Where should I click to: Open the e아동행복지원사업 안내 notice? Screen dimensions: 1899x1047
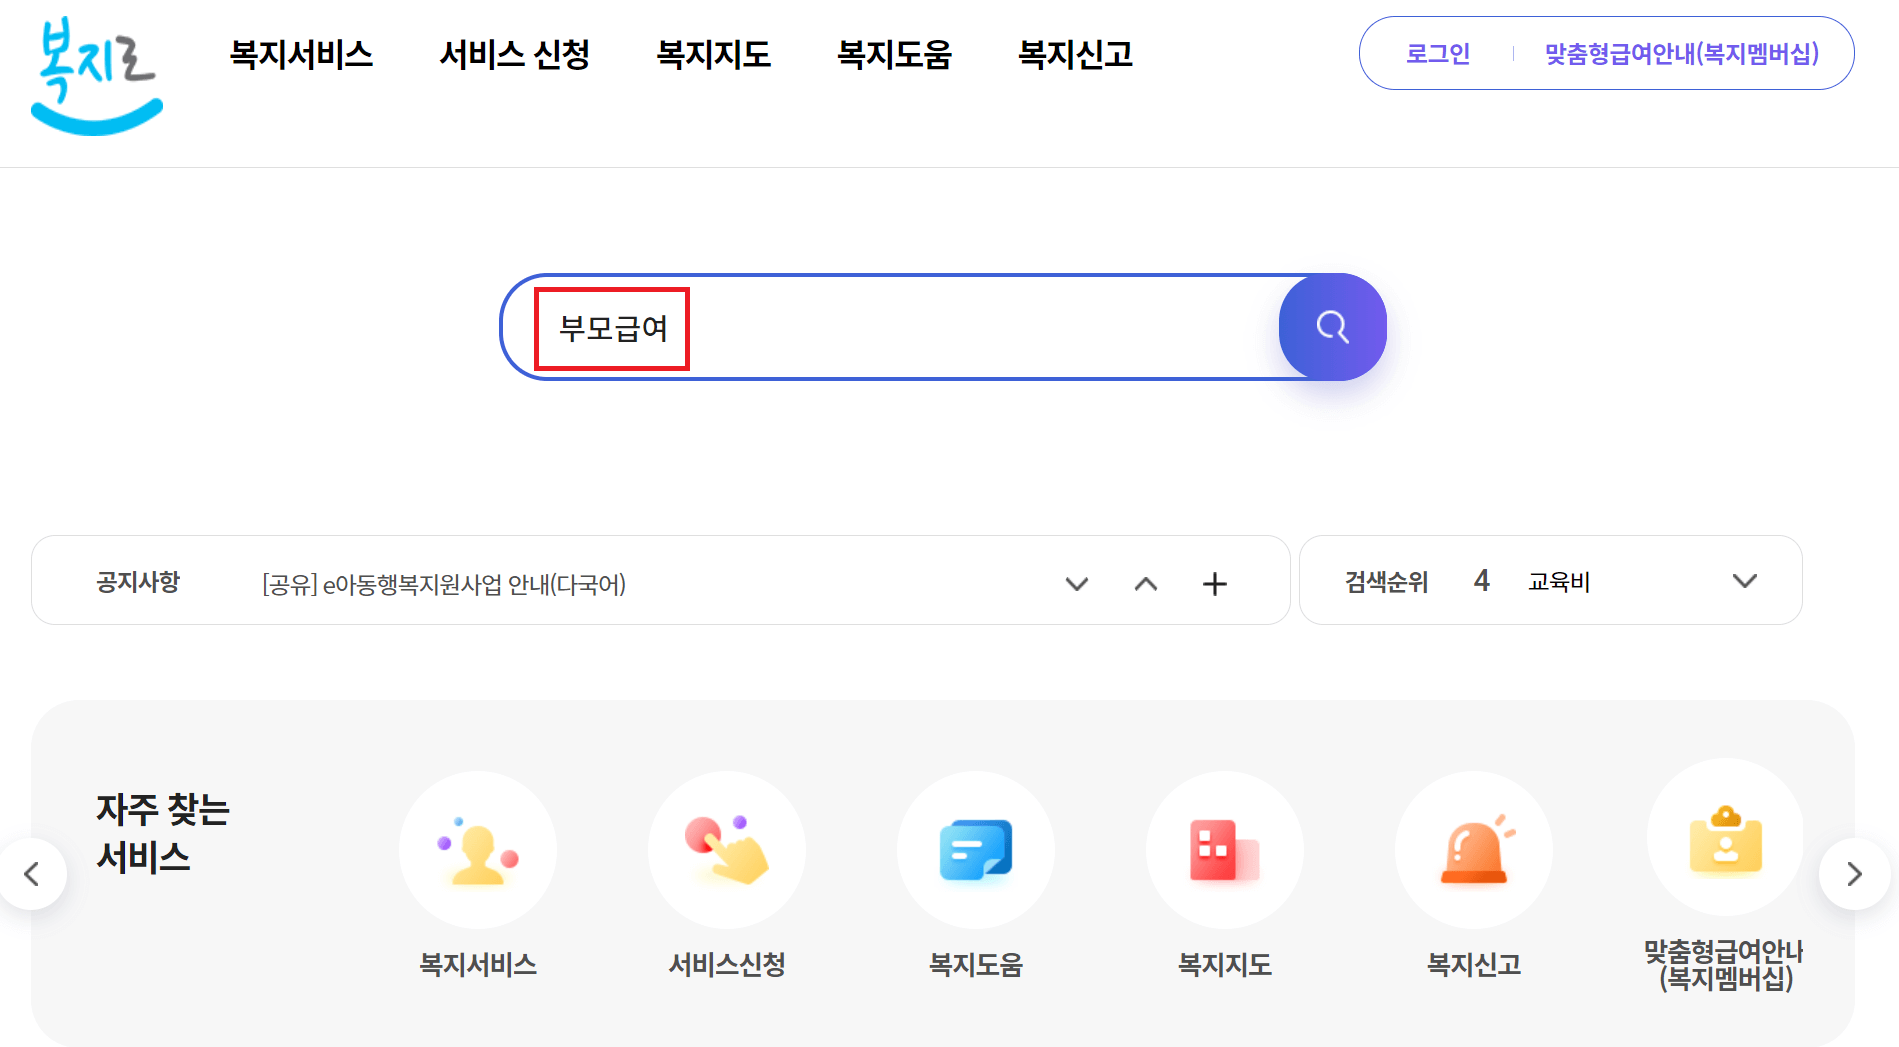[444, 584]
